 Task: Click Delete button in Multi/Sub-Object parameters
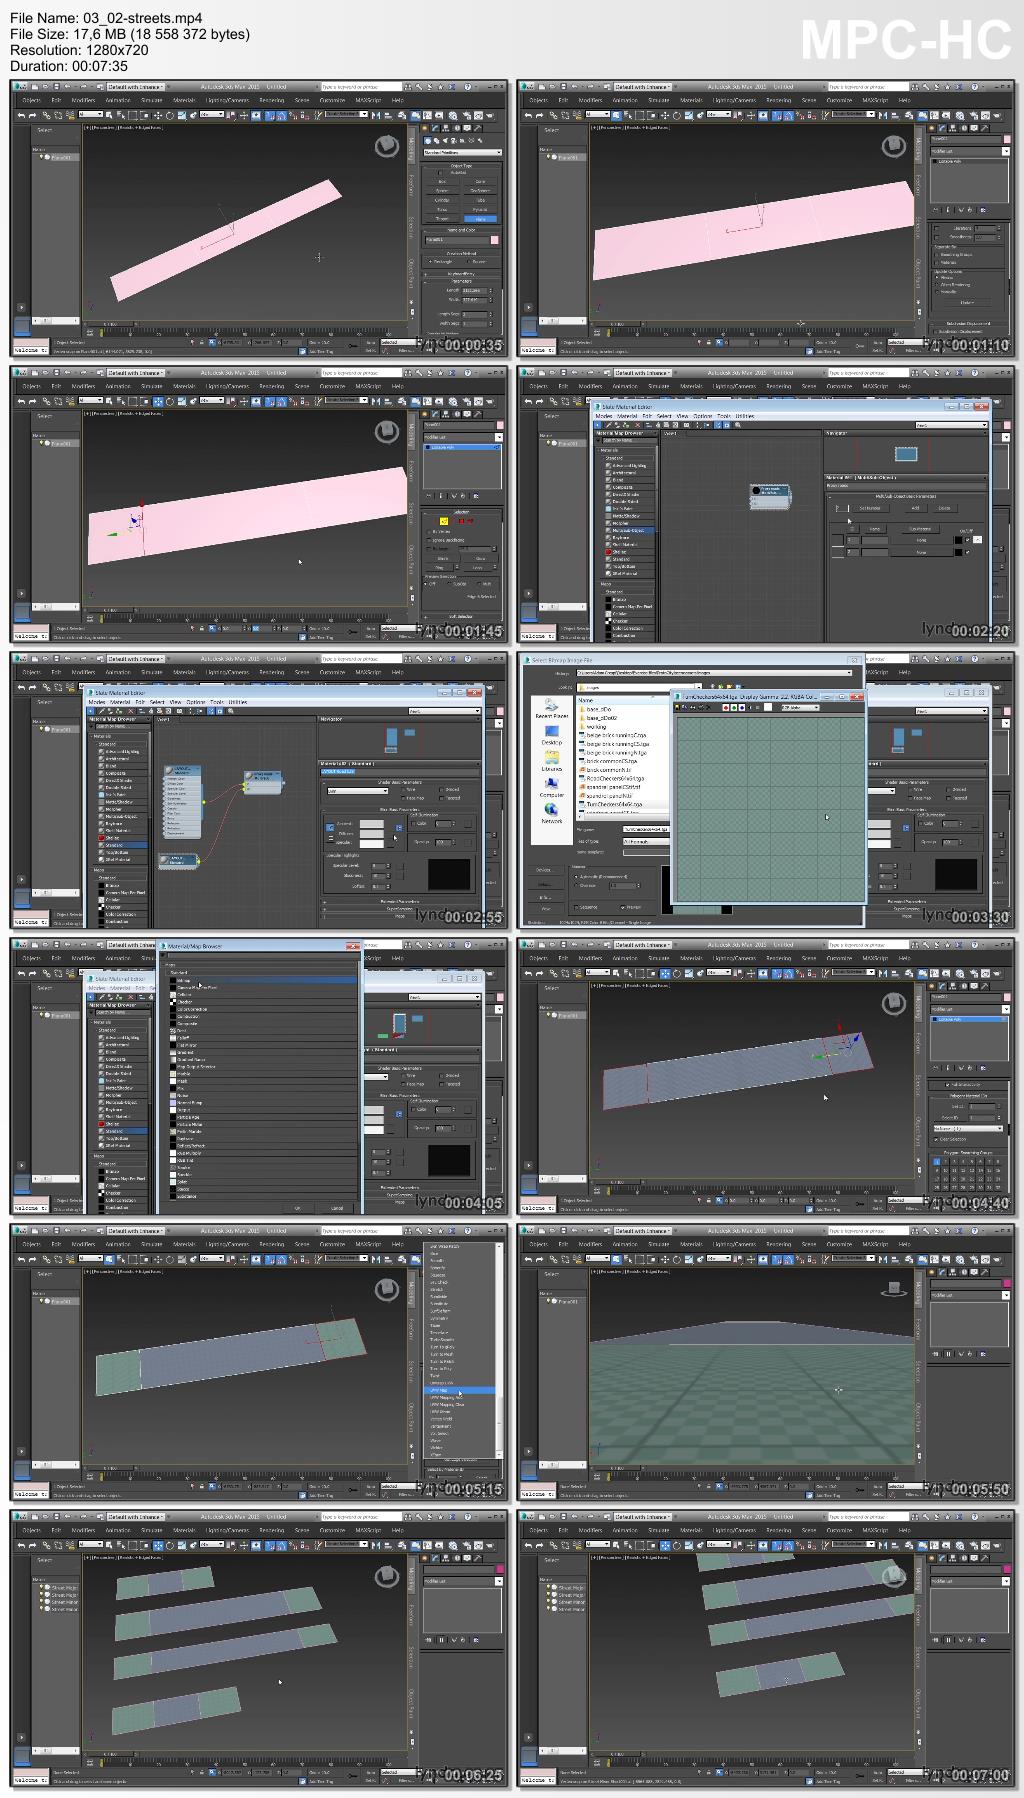[944, 508]
